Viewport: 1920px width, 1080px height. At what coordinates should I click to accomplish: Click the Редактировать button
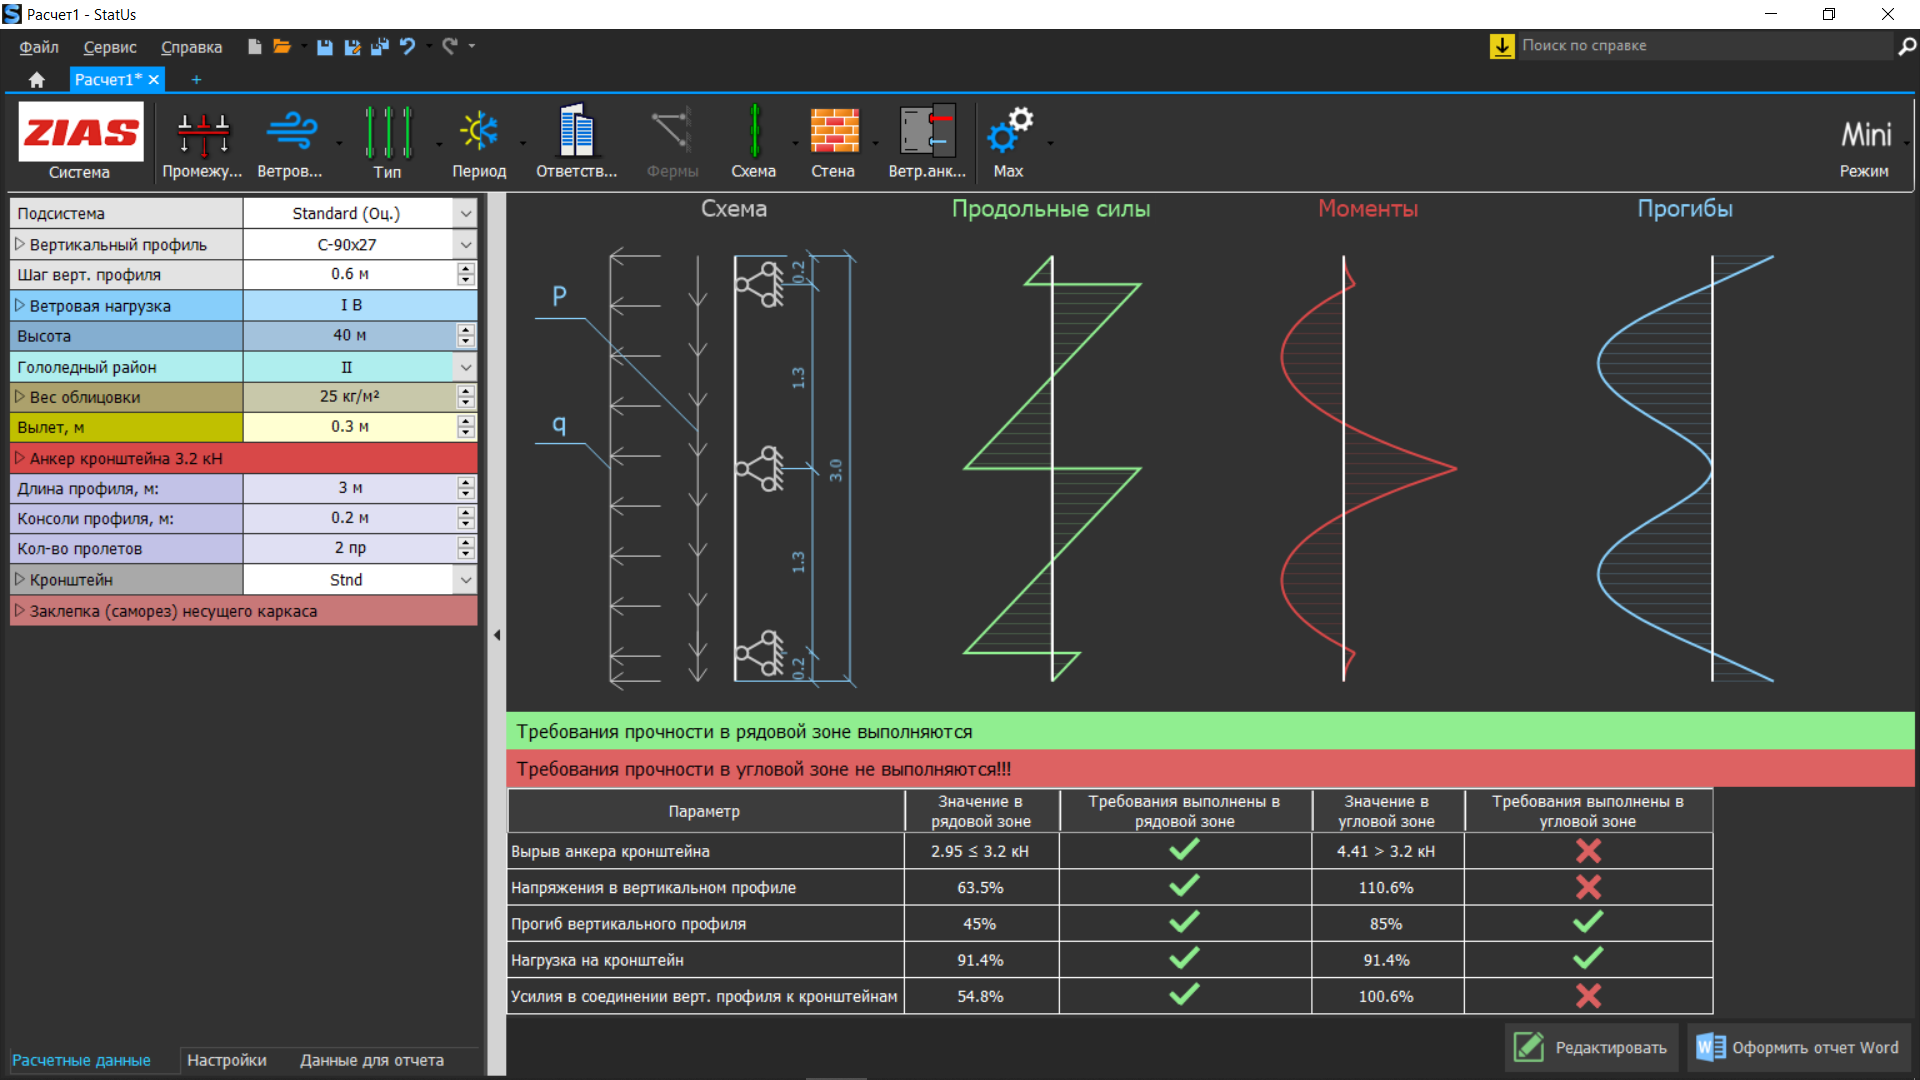[1591, 1047]
